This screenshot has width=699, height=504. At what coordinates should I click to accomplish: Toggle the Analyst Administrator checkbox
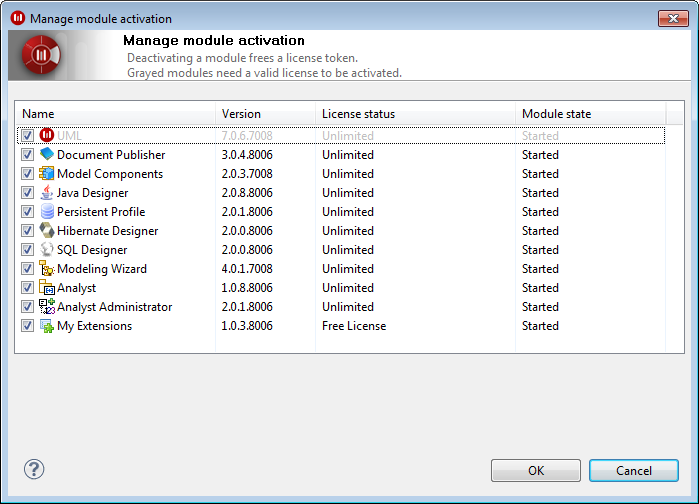tap(27, 307)
